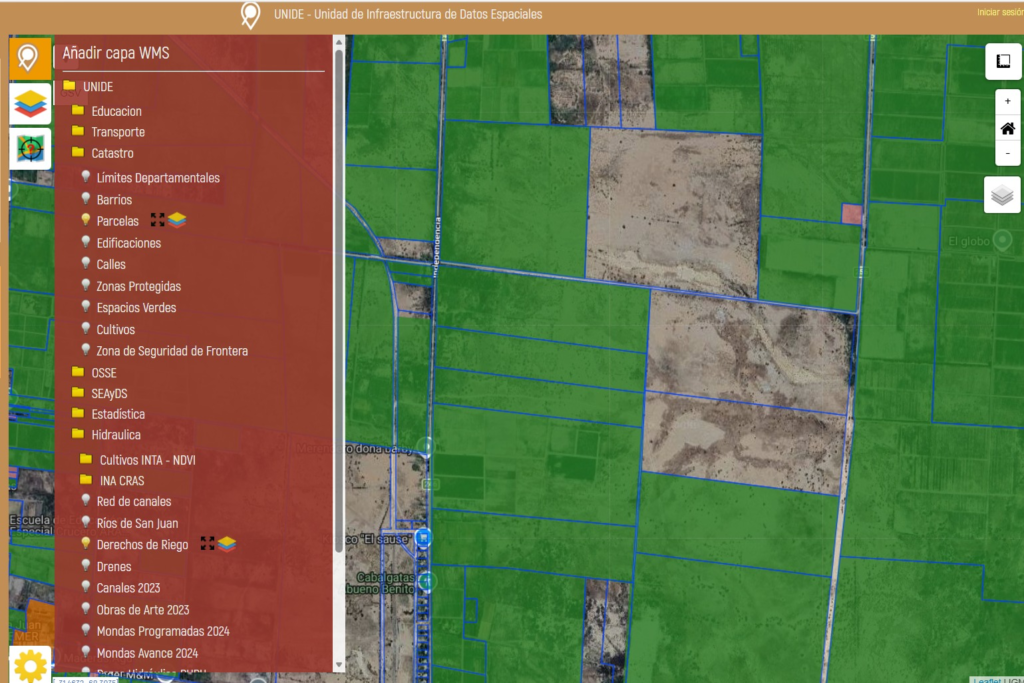Screen dimensions: 1024x683
Task: Click the measure tool icon
Action: (x=1002, y=61)
